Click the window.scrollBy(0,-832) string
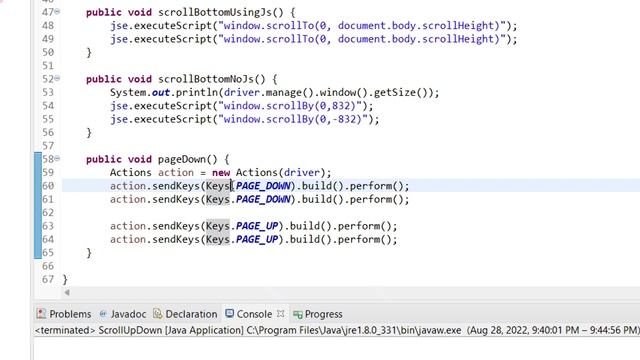Screen dimensions: 640x360 point(293,119)
